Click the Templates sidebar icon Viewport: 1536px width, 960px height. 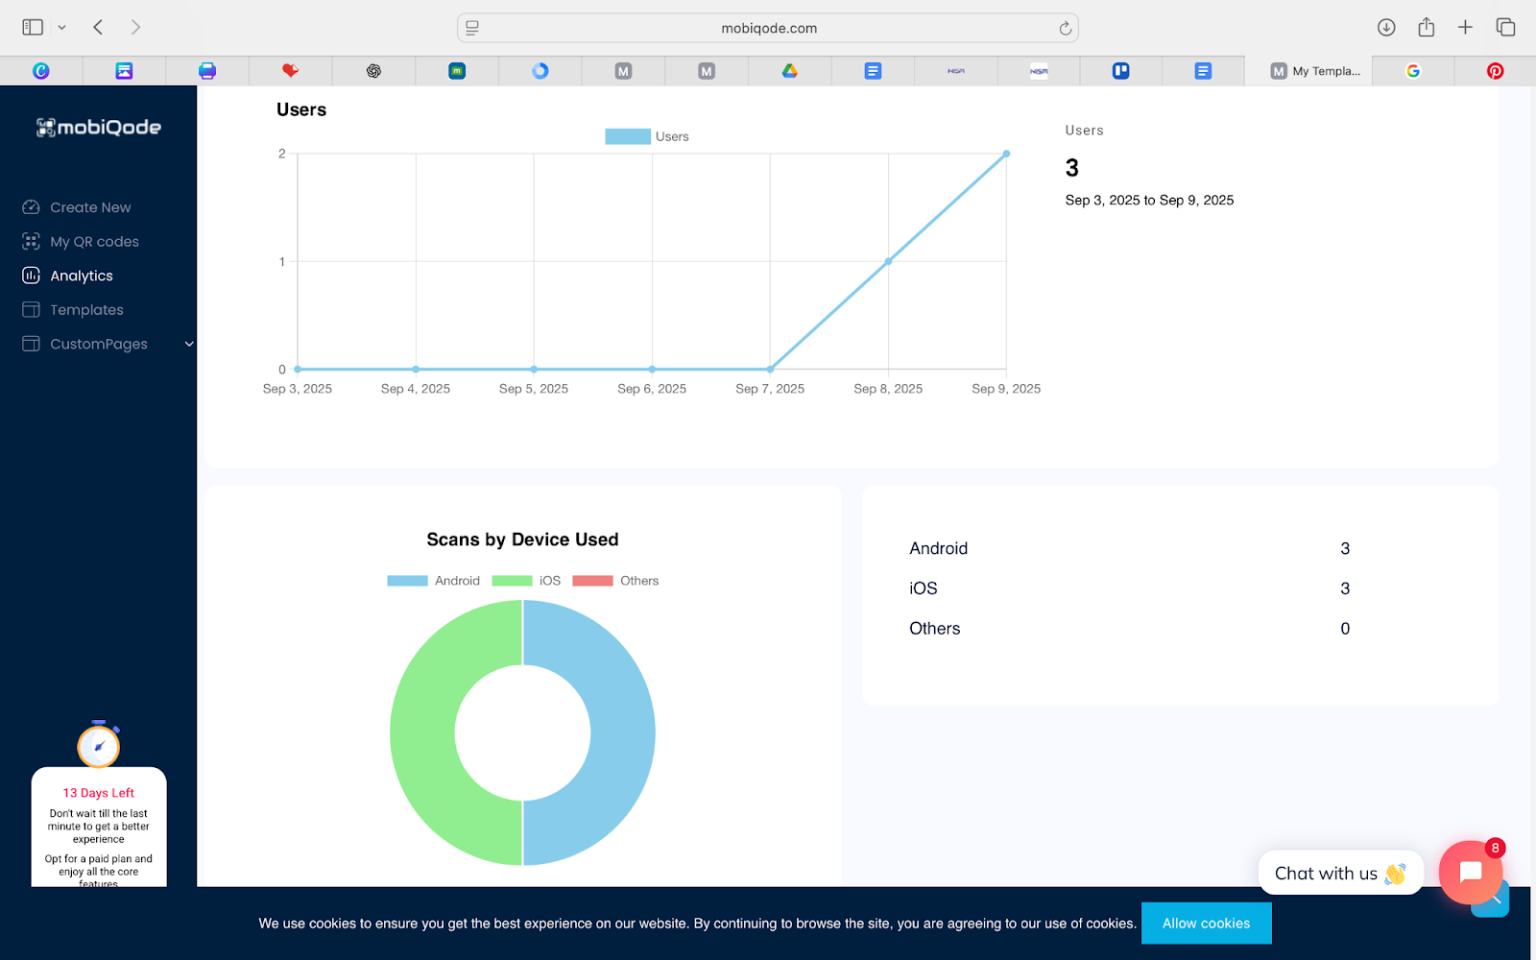[31, 310]
